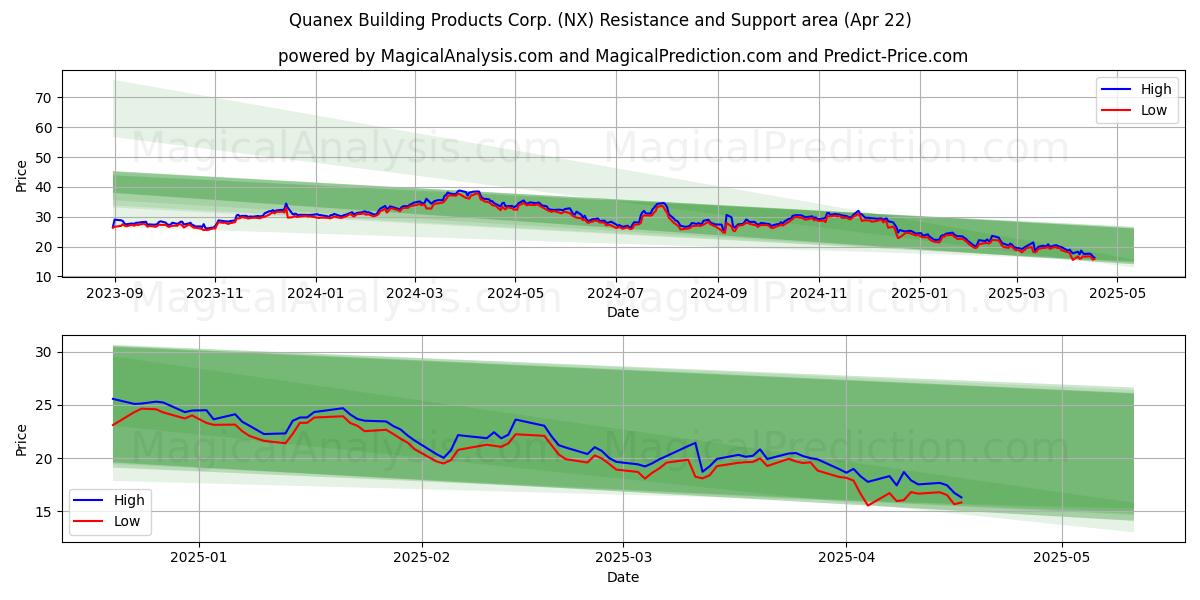
Task: Click the '10' price tick on top chart
Action: [46, 277]
